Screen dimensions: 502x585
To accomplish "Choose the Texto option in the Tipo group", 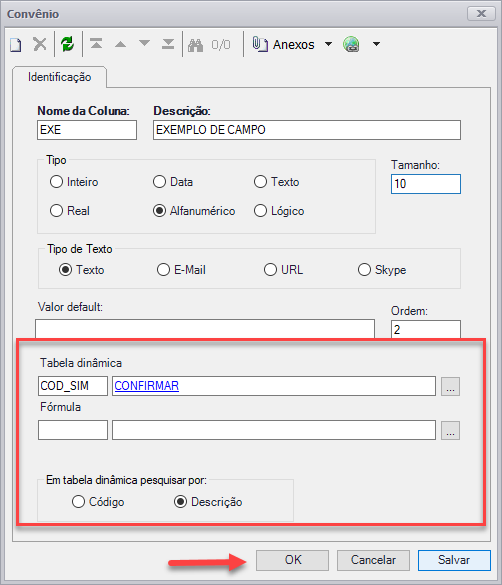I will (x=277, y=182).
